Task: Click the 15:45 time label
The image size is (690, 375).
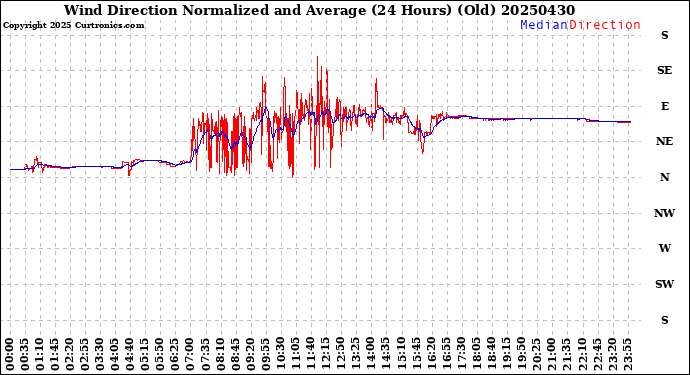Action: (x=416, y=354)
